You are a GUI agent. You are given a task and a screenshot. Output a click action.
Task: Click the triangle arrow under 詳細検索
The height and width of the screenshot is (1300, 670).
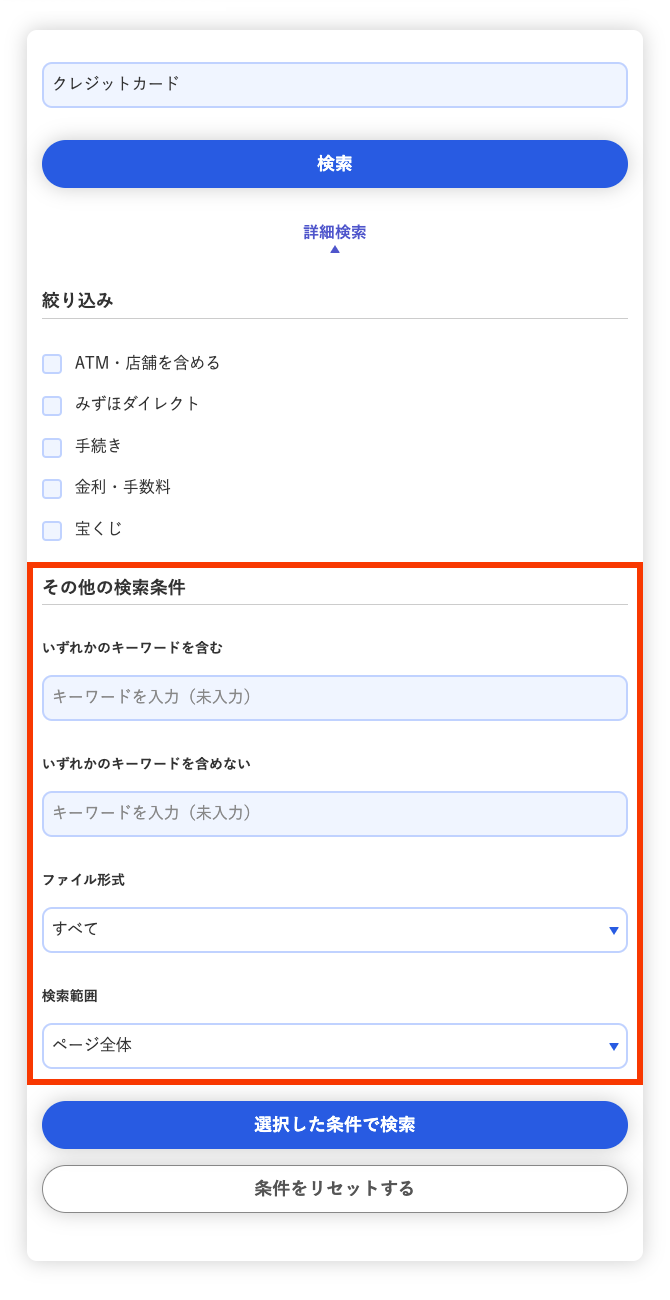[x=335, y=249]
